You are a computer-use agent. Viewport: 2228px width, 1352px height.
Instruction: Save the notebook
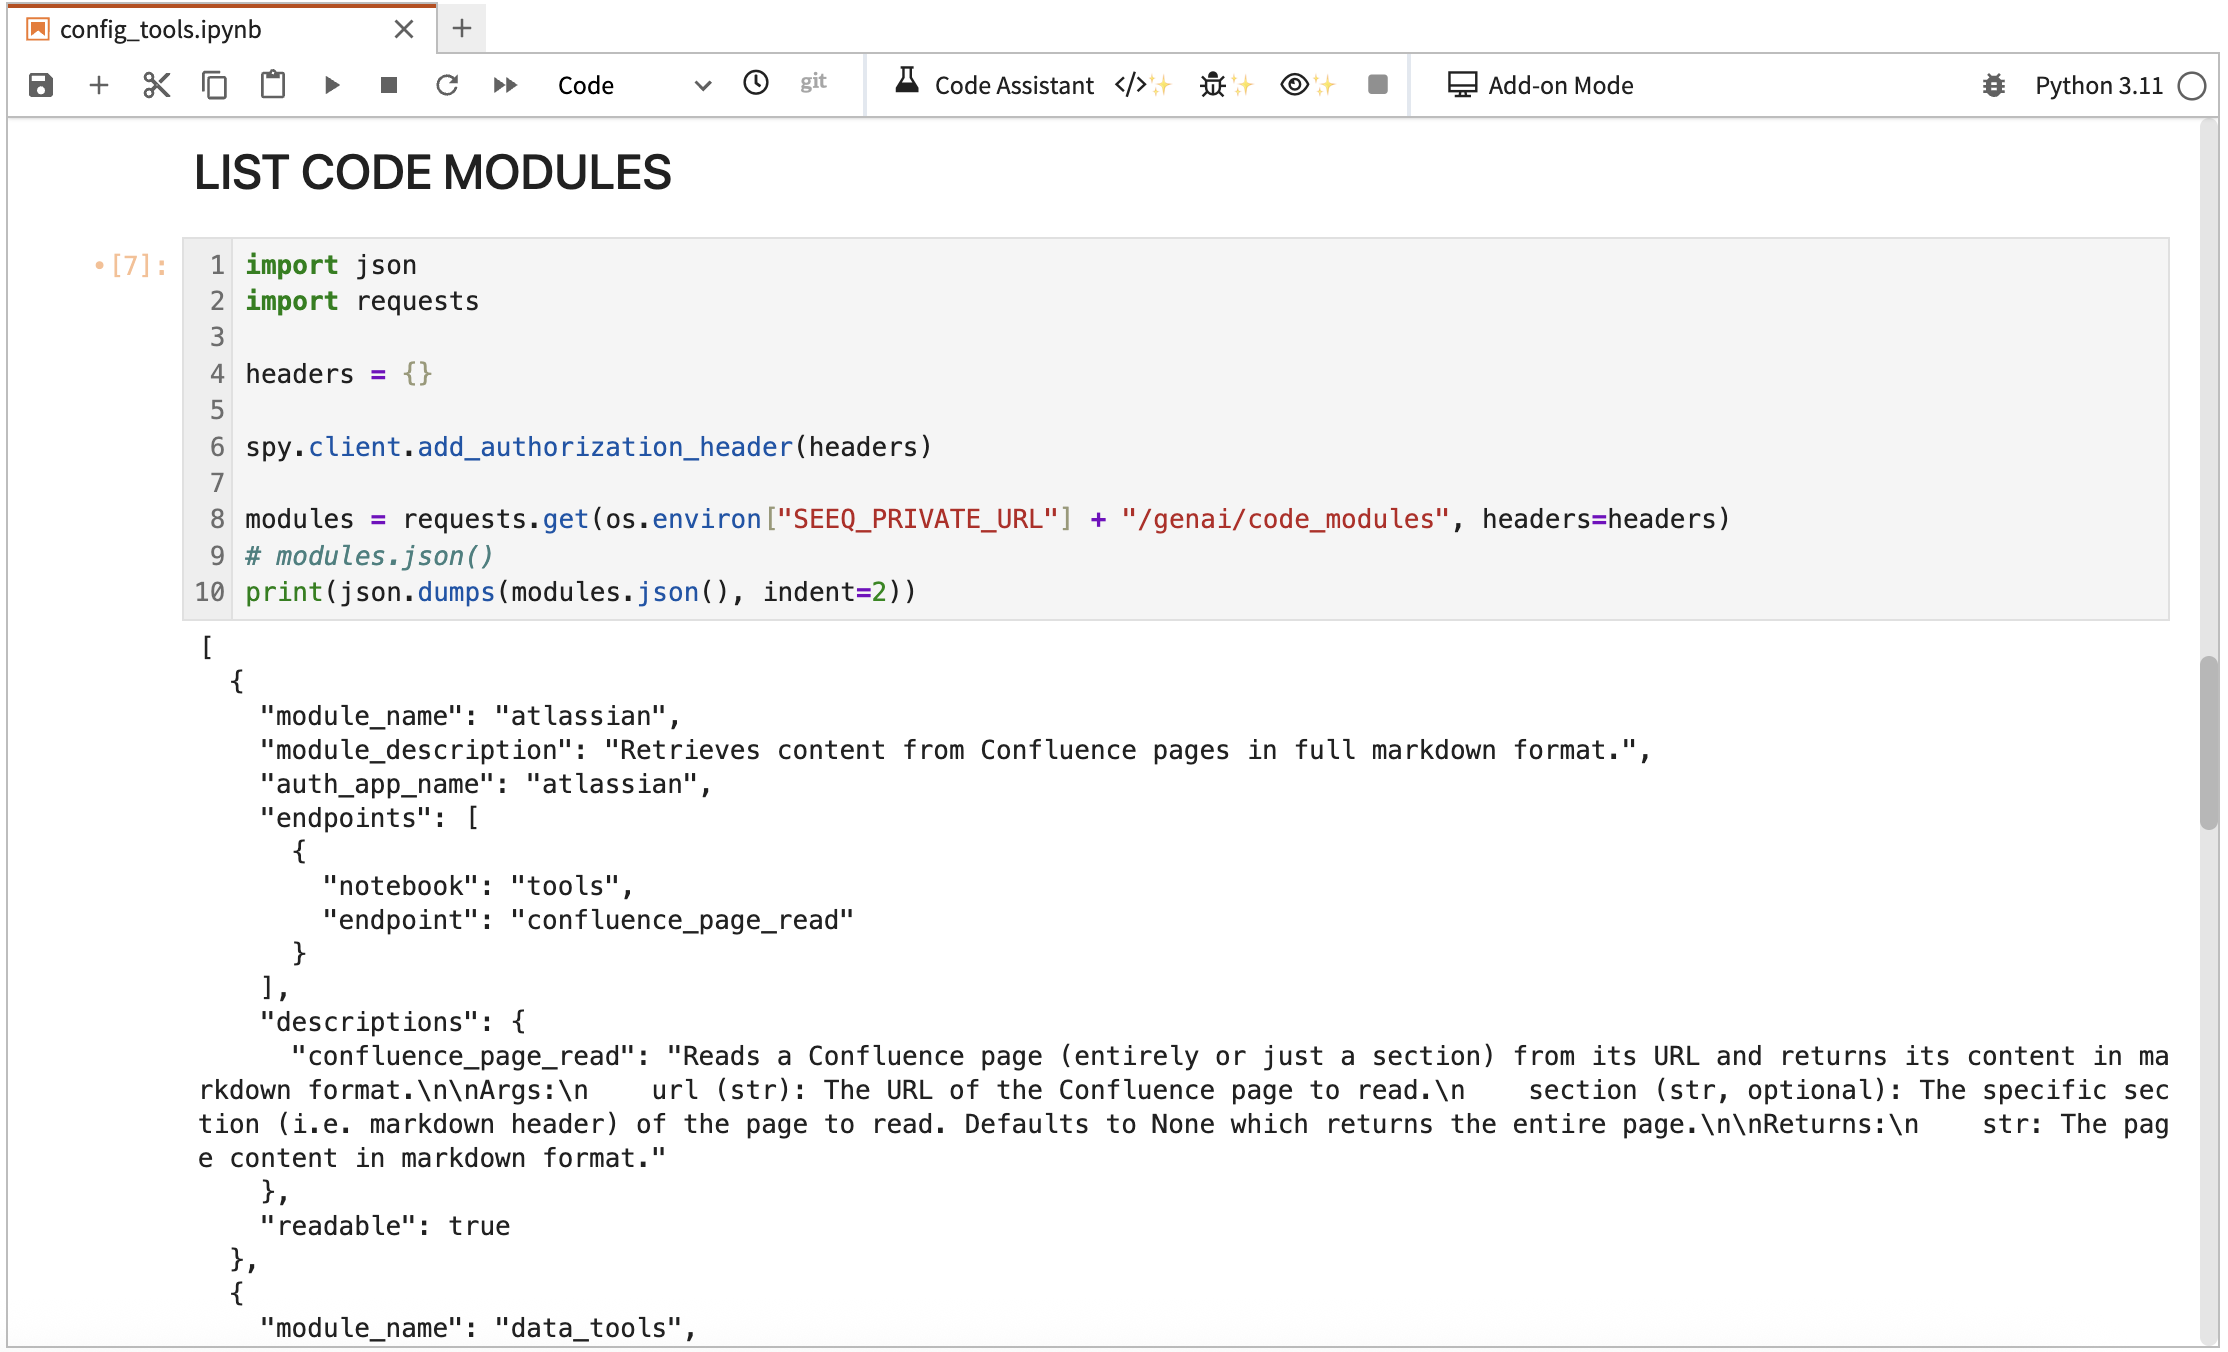[x=39, y=85]
